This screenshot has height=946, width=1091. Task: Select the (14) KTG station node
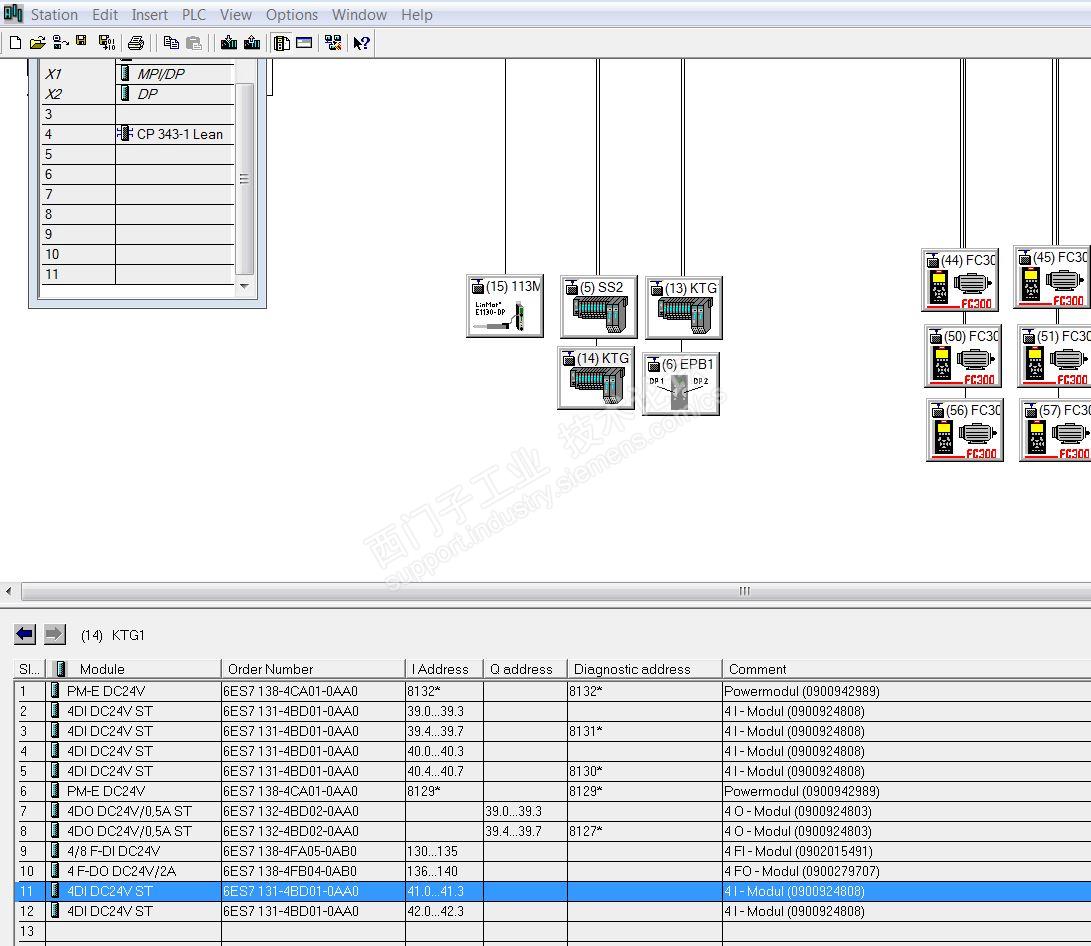click(596, 378)
